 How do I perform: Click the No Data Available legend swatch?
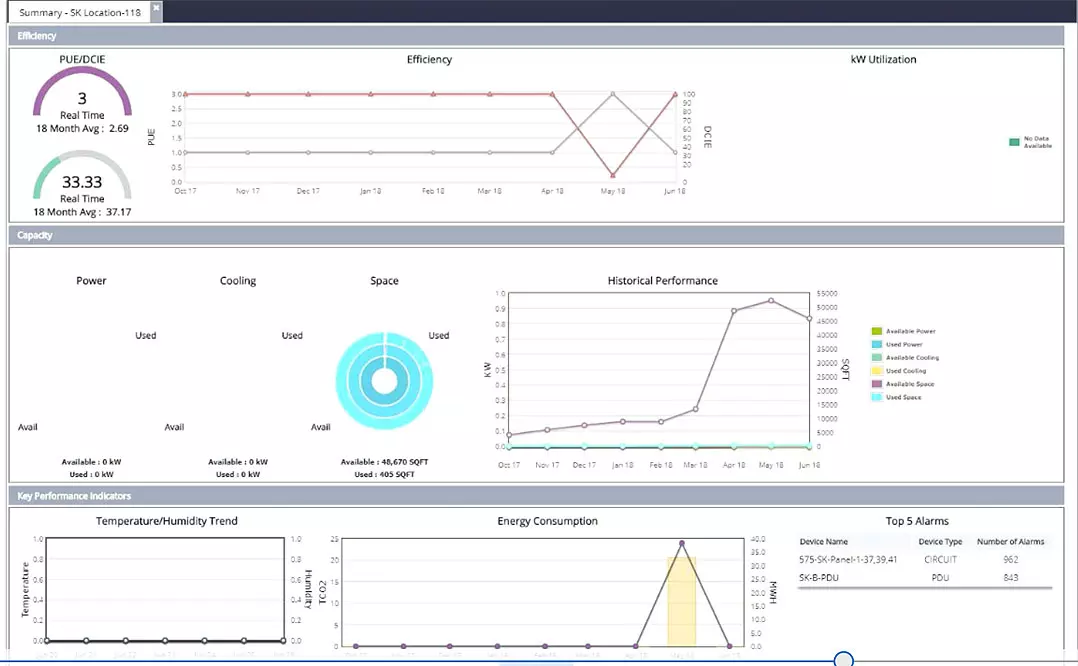[x=1014, y=142]
